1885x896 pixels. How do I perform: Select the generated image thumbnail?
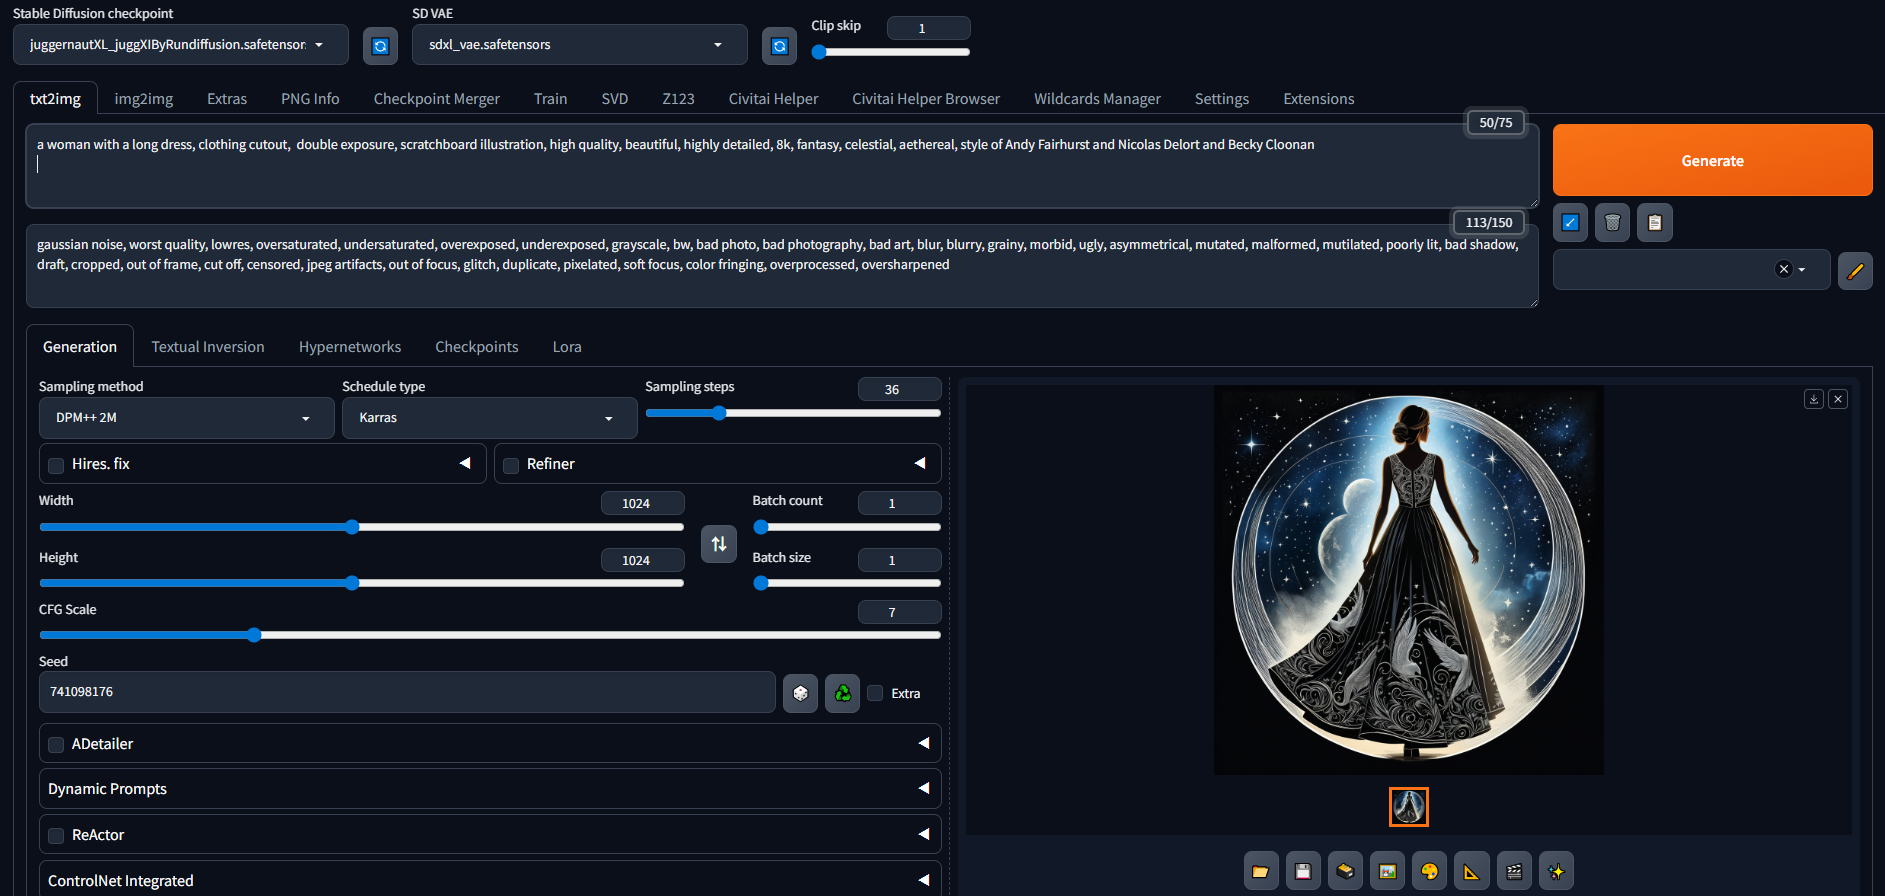pos(1408,807)
